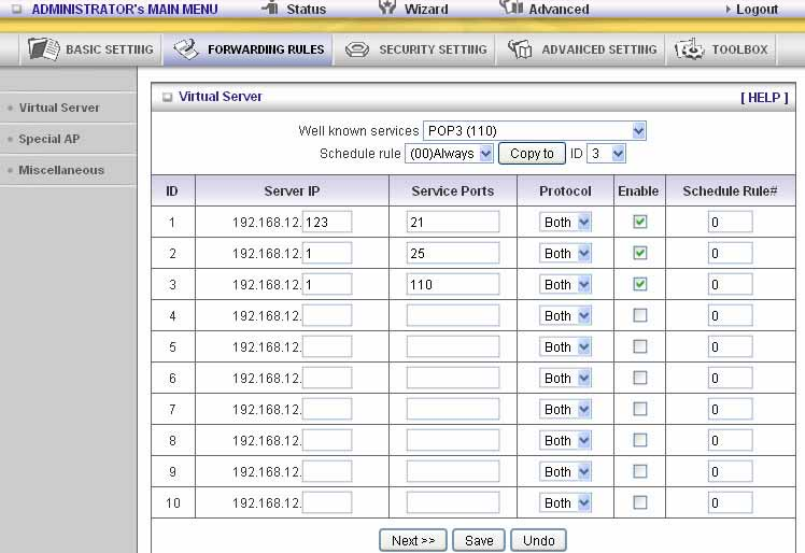805x553 pixels.
Task: Click the Wizard link at the top
Action: (426, 9)
